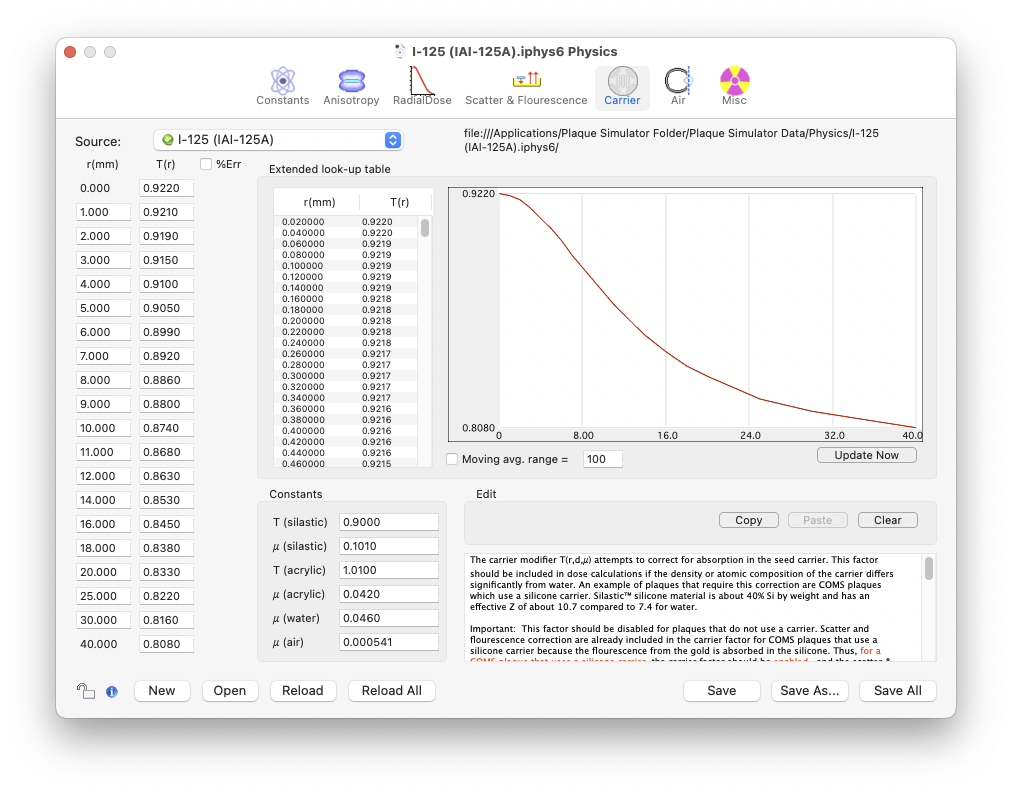Open the Constants physics pane

pyautogui.click(x=282, y=86)
